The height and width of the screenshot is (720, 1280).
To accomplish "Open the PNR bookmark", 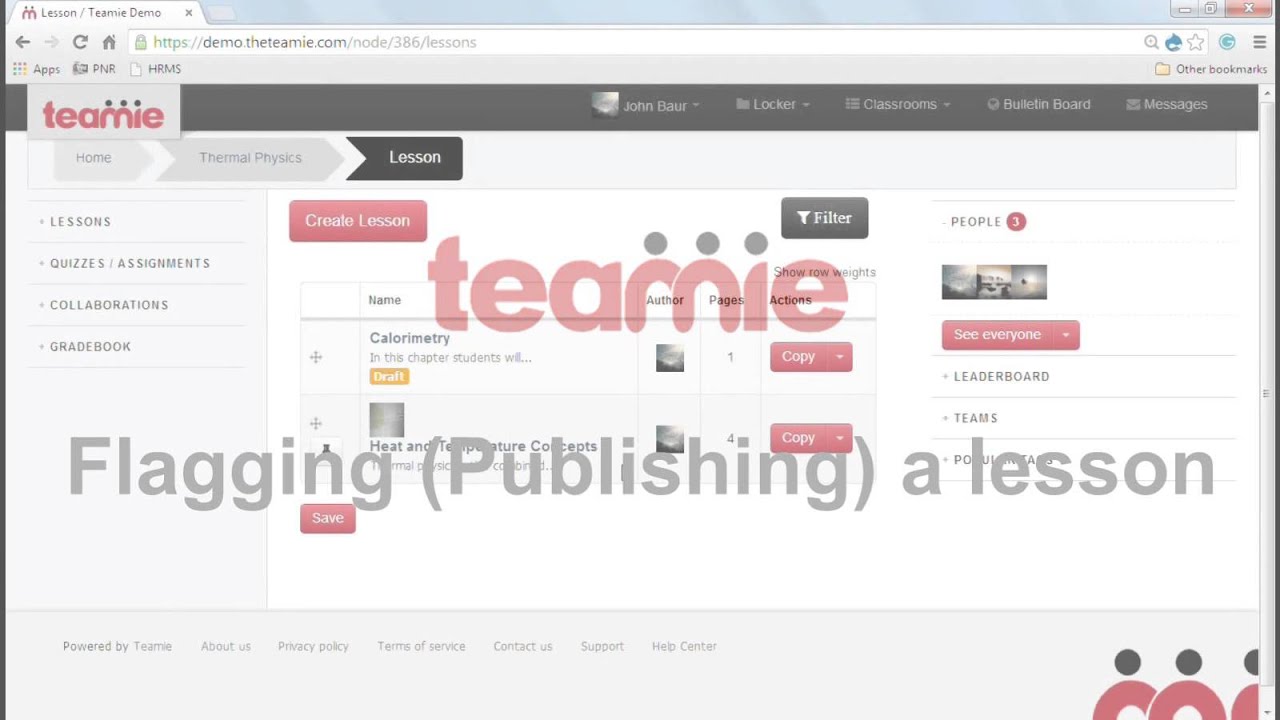I will [94, 69].
